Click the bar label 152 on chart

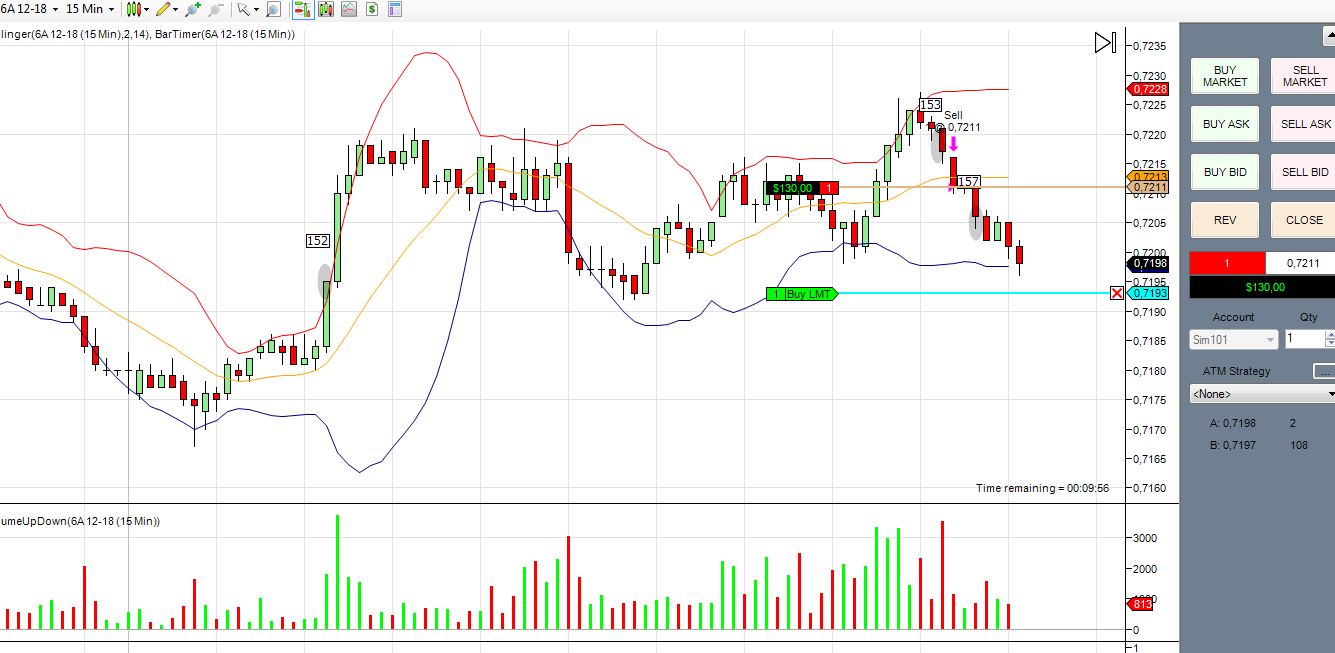[317, 241]
